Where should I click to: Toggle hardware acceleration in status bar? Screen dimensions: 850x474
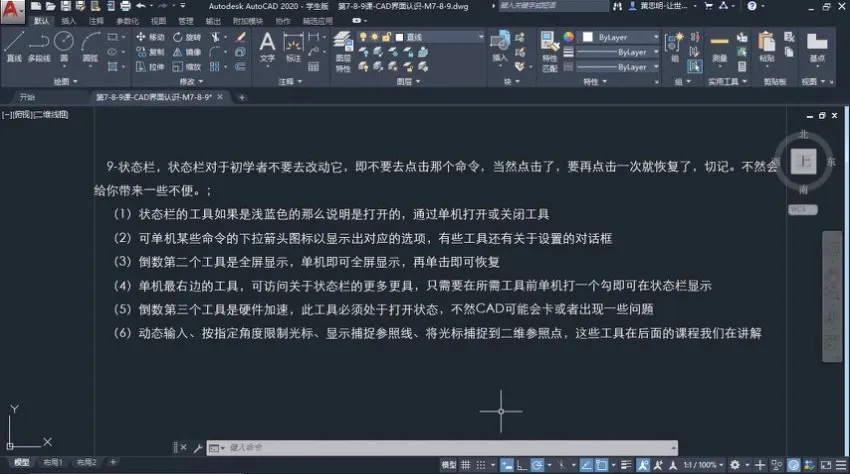pos(794,465)
